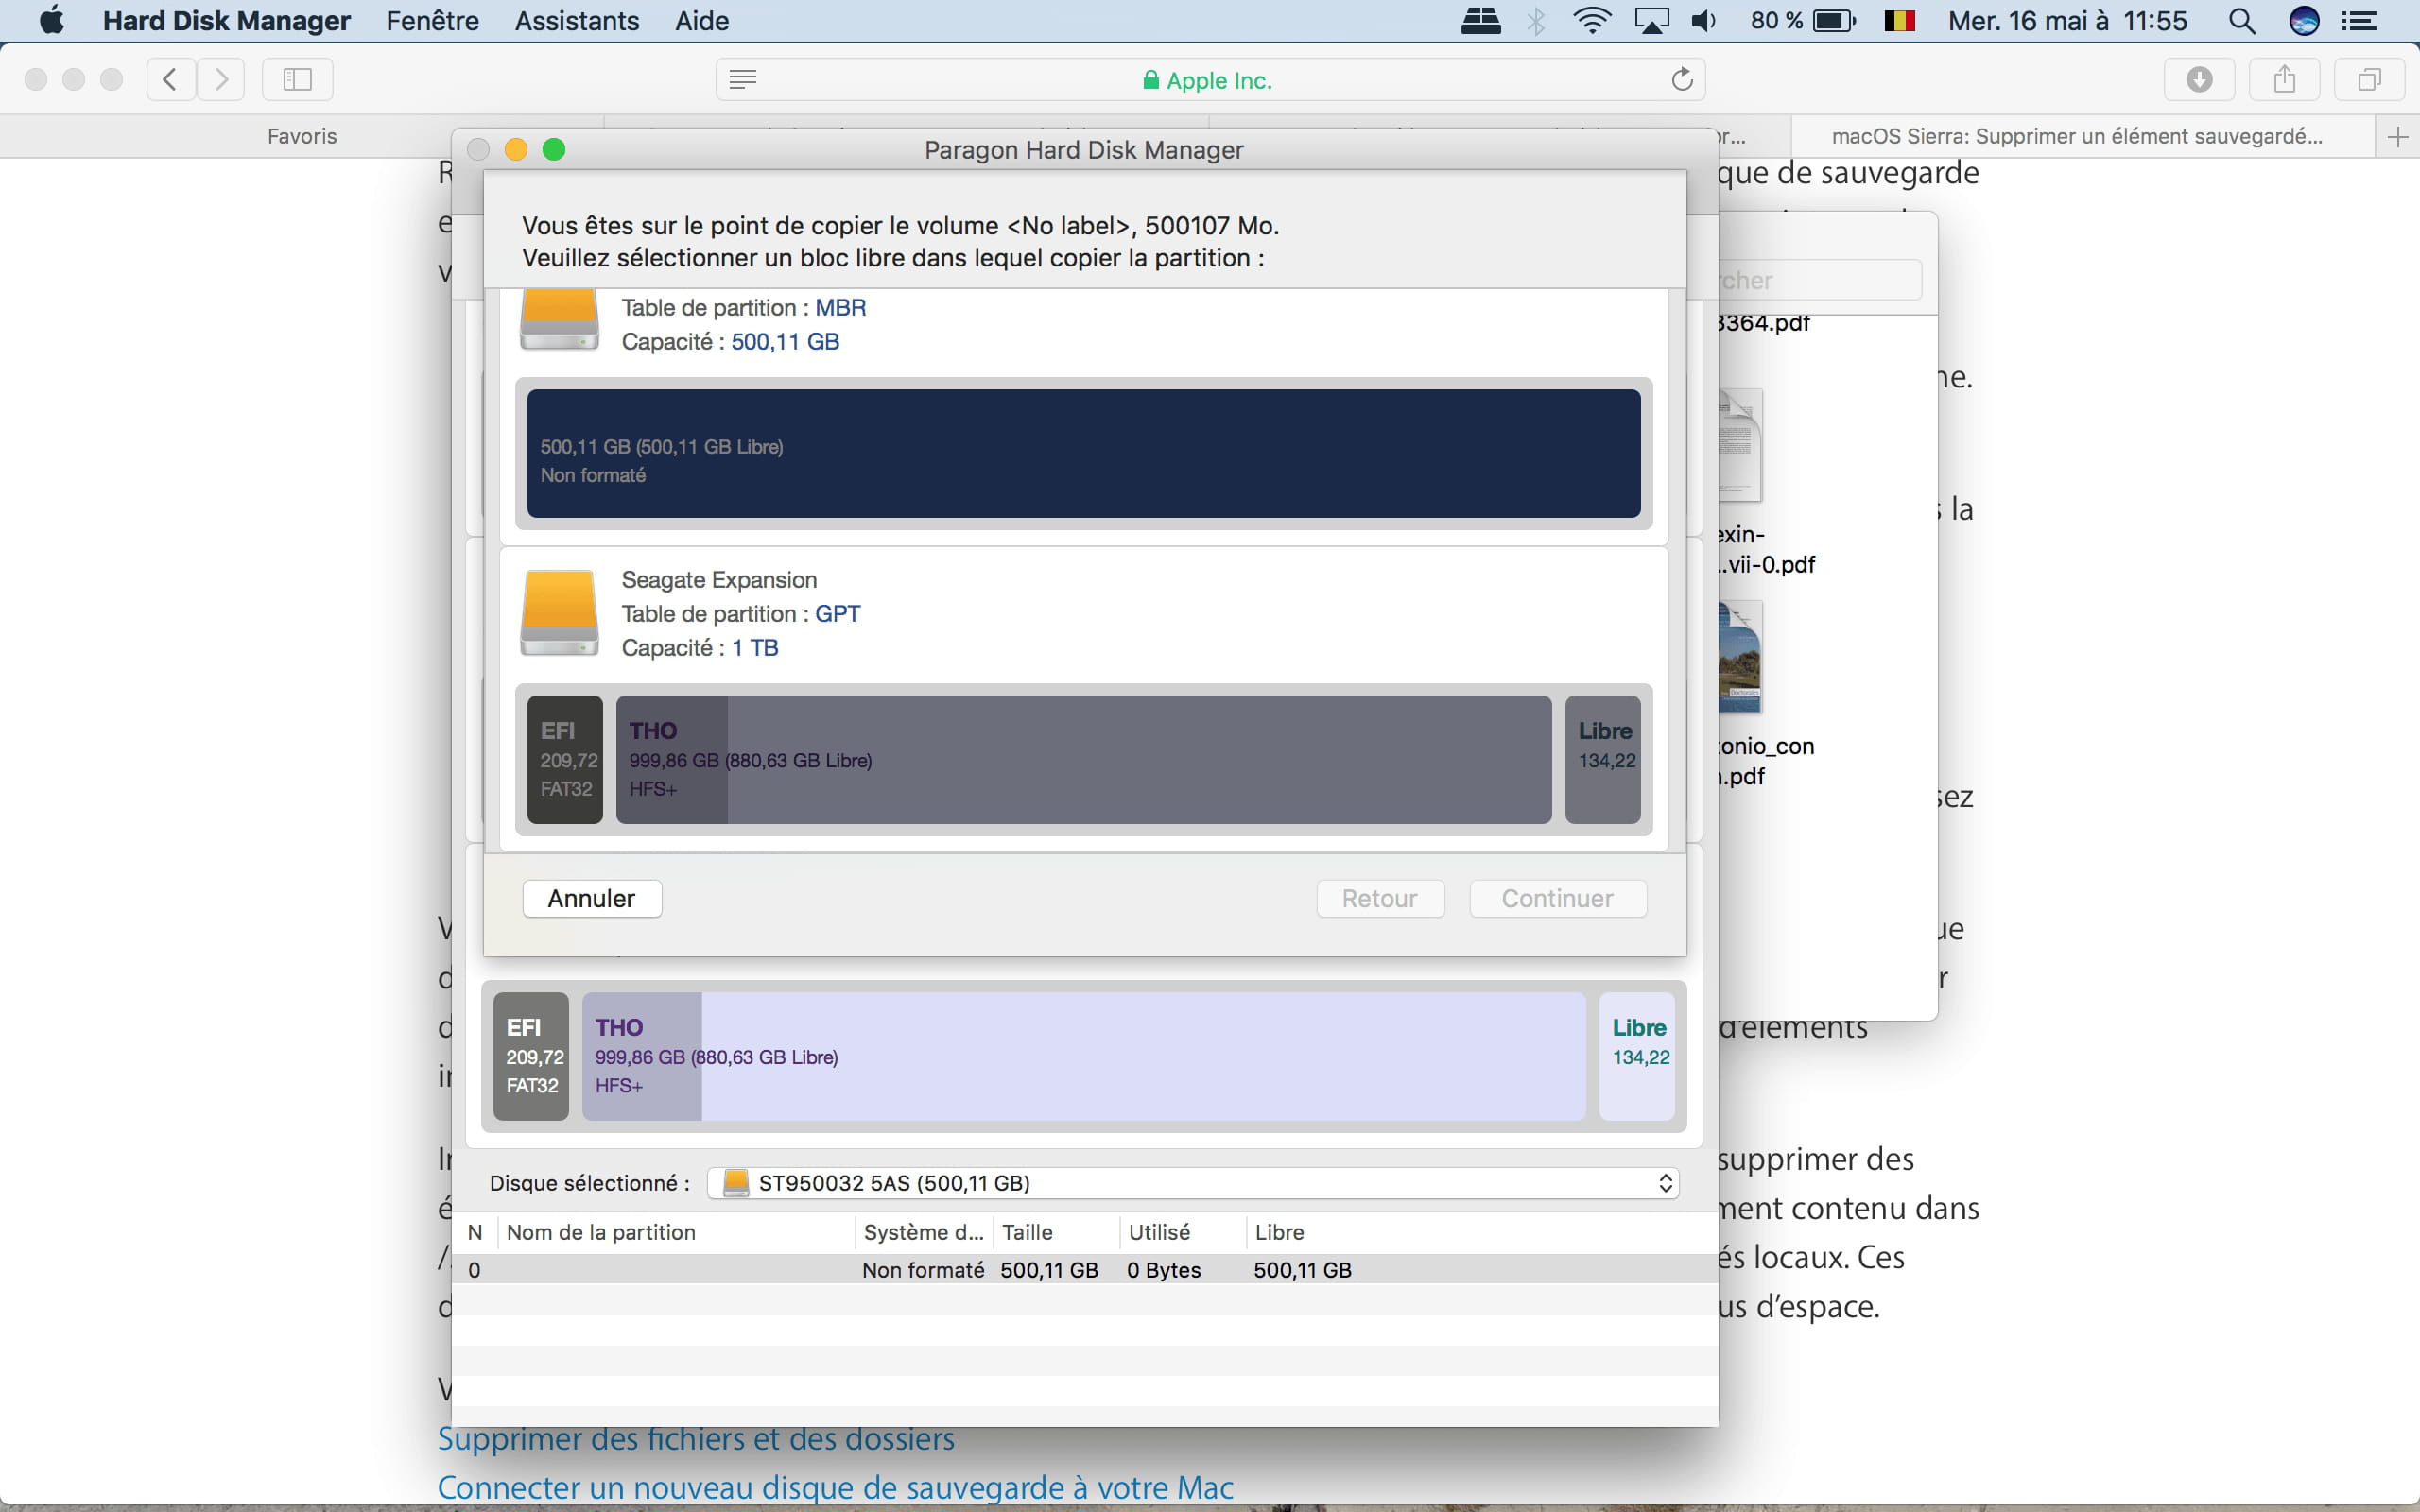
Task: Open the volume control in menu bar
Action: pyautogui.click(x=1704, y=20)
